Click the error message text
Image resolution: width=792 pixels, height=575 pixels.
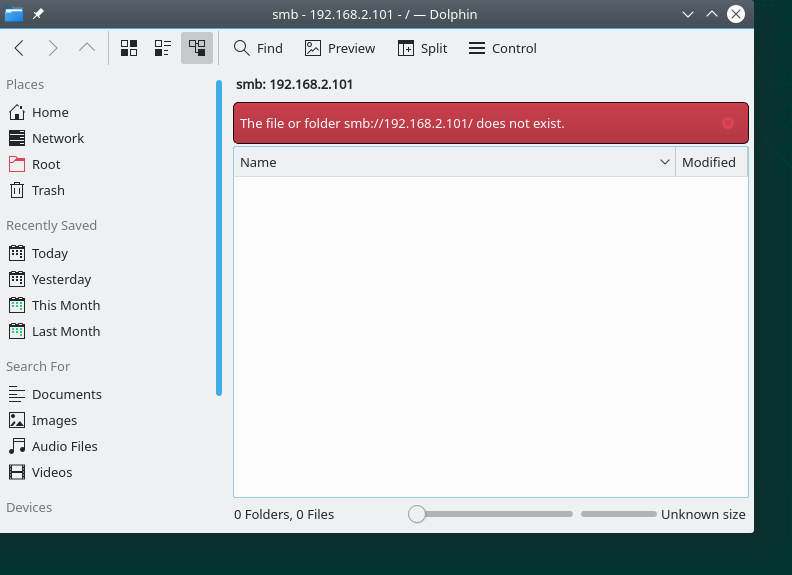click(402, 123)
